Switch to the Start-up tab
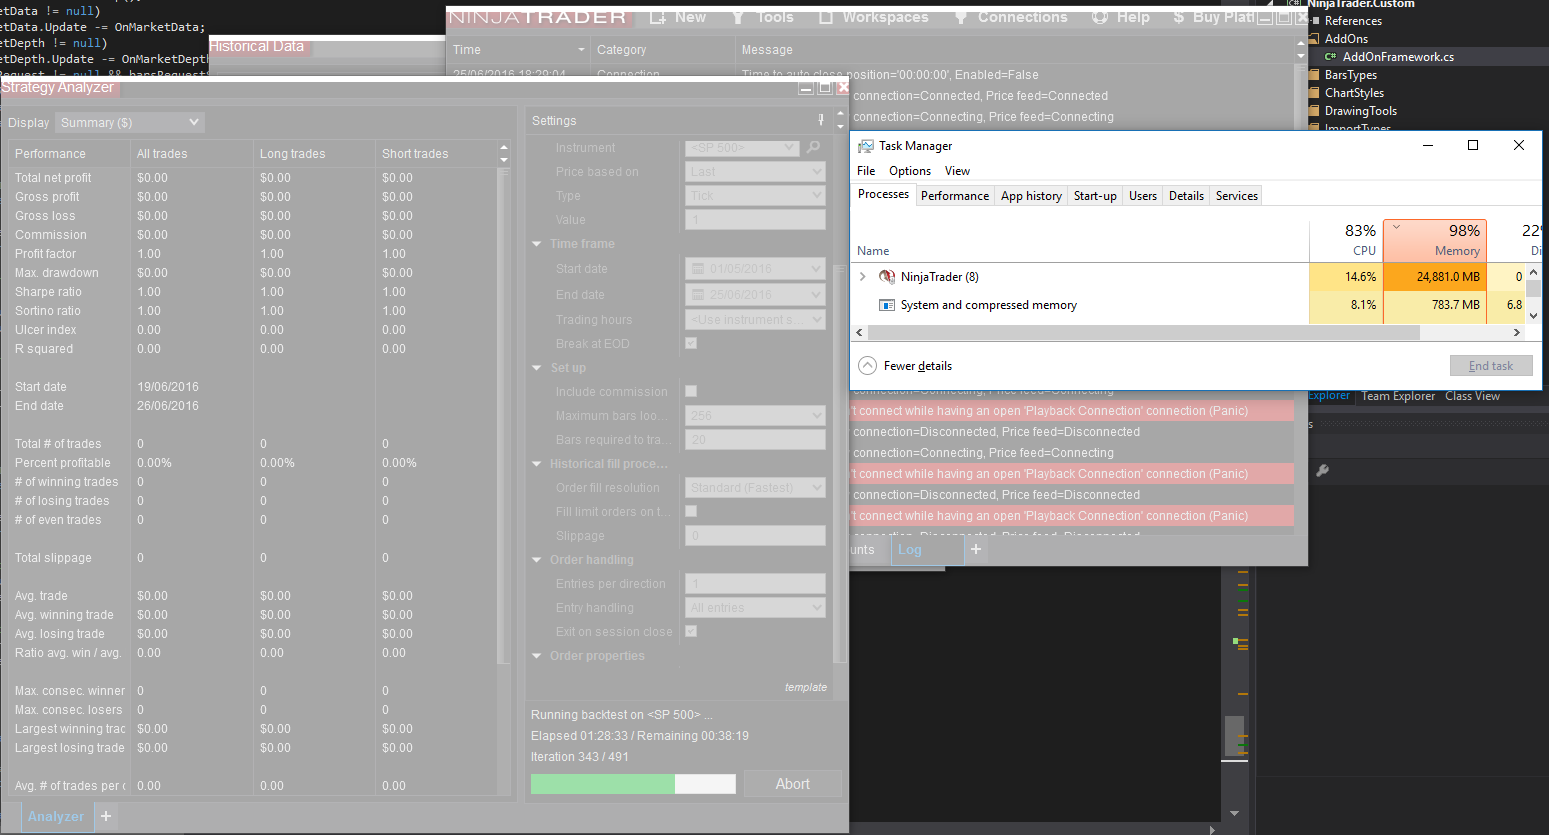 (1095, 196)
